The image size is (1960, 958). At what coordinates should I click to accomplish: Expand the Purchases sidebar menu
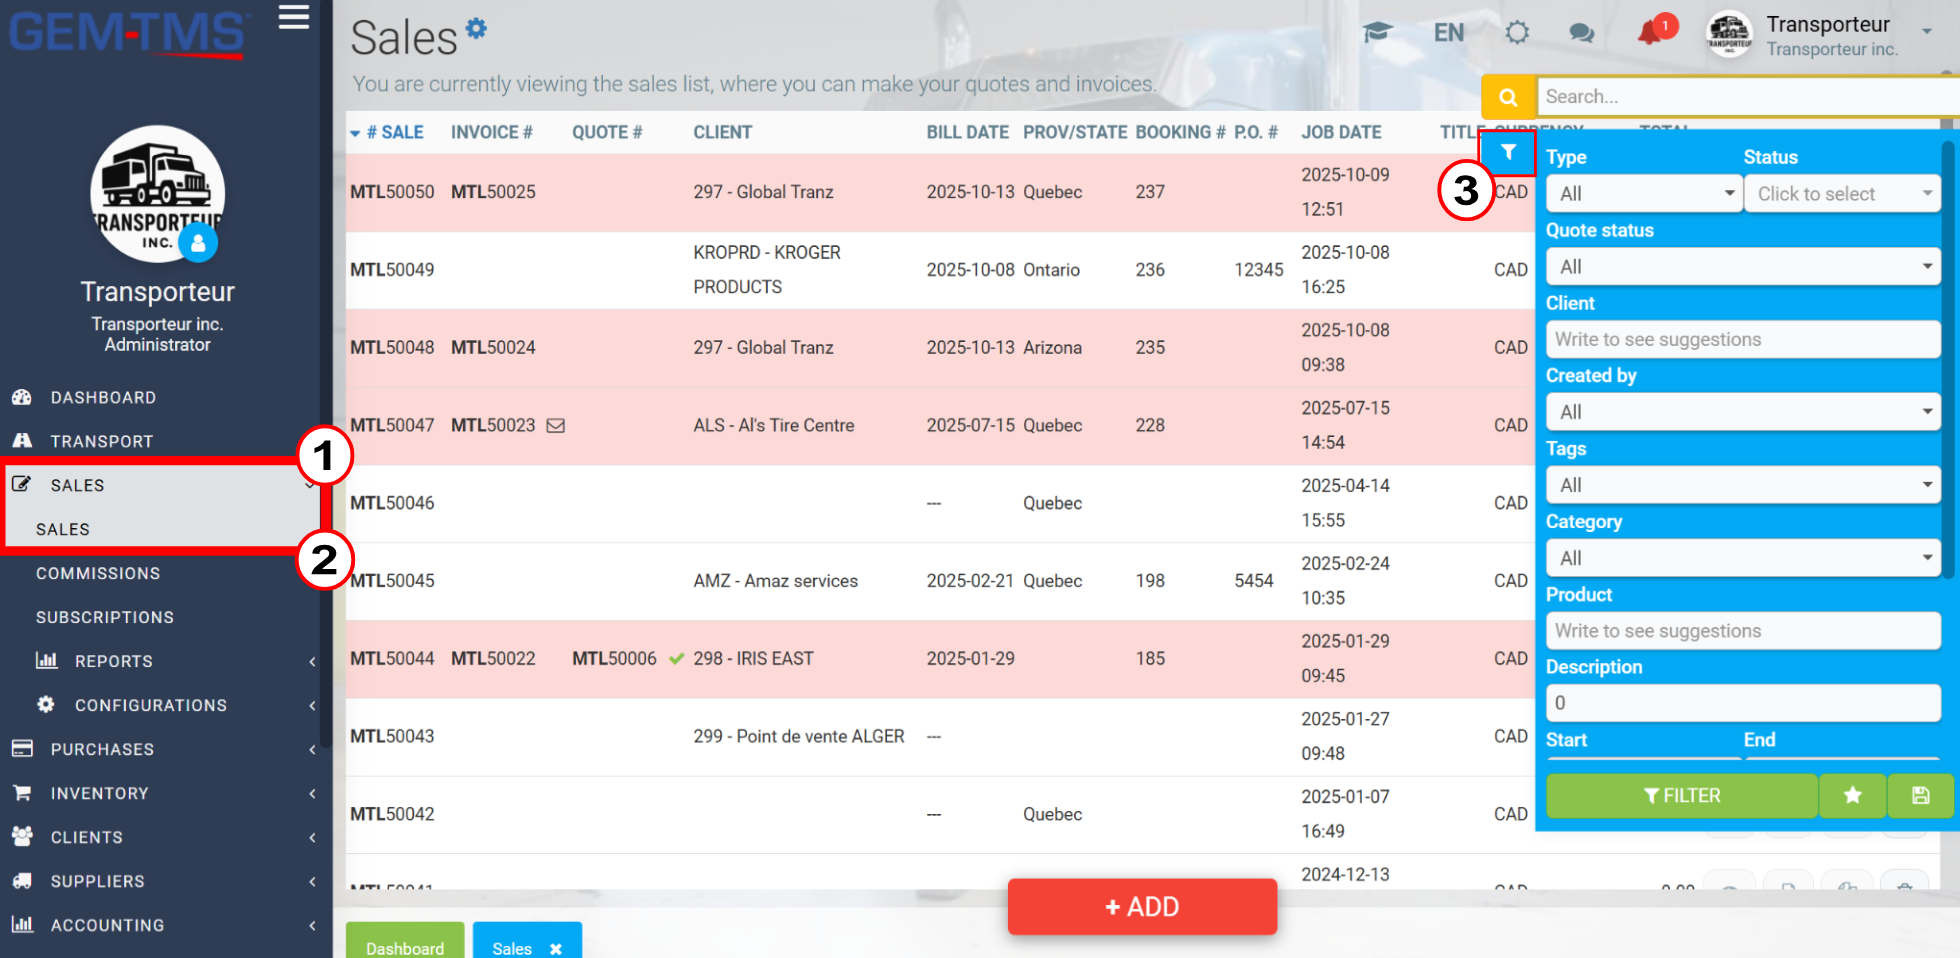pos(165,749)
